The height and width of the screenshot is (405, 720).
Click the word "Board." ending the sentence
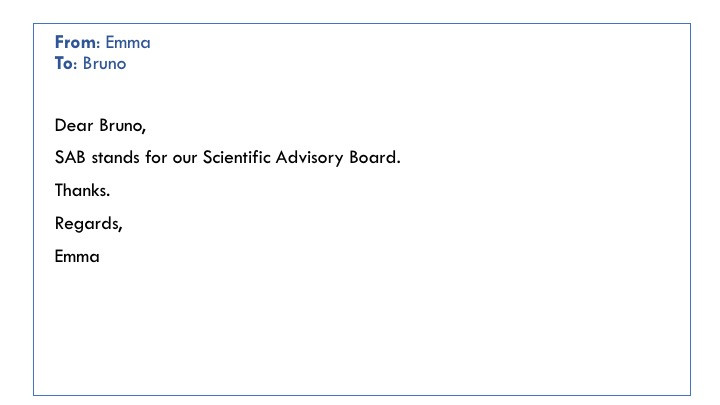click(375, 158)
